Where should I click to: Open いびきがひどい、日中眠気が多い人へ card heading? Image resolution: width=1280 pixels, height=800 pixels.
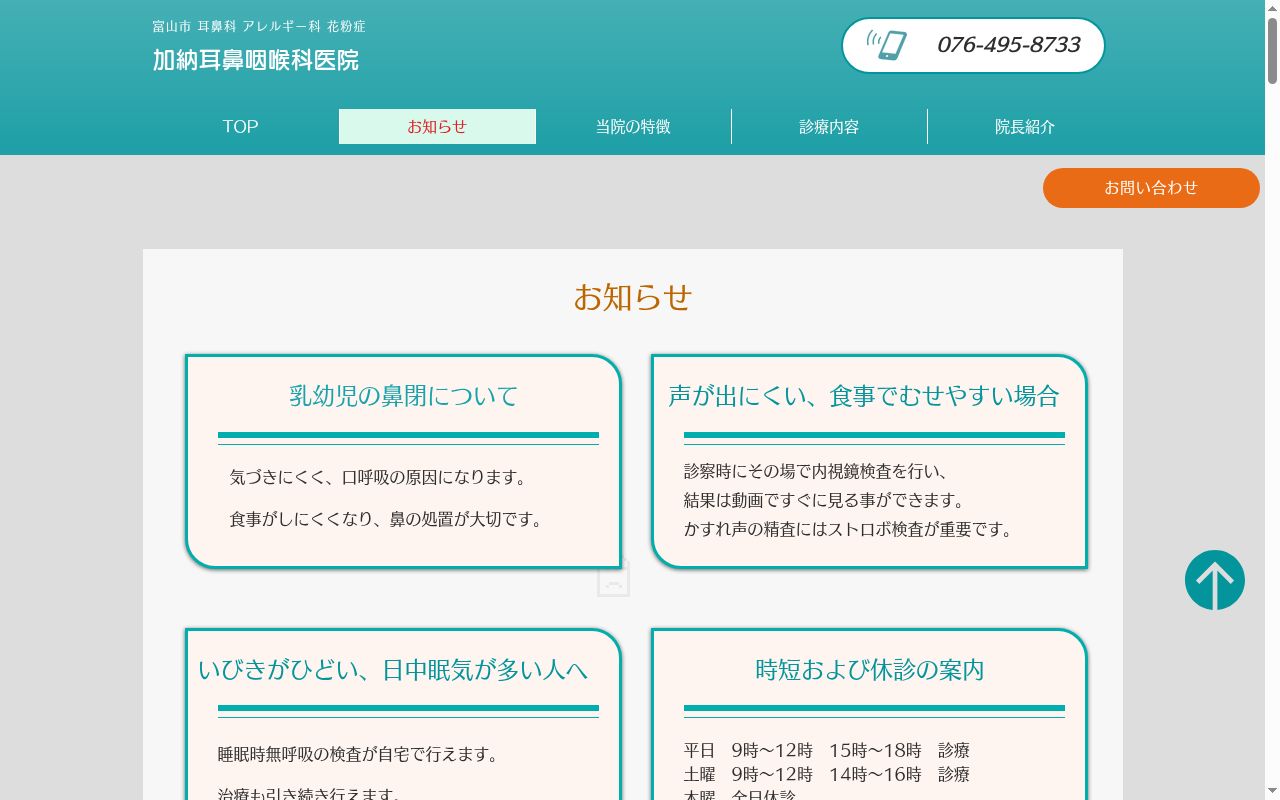coord(393,670)
